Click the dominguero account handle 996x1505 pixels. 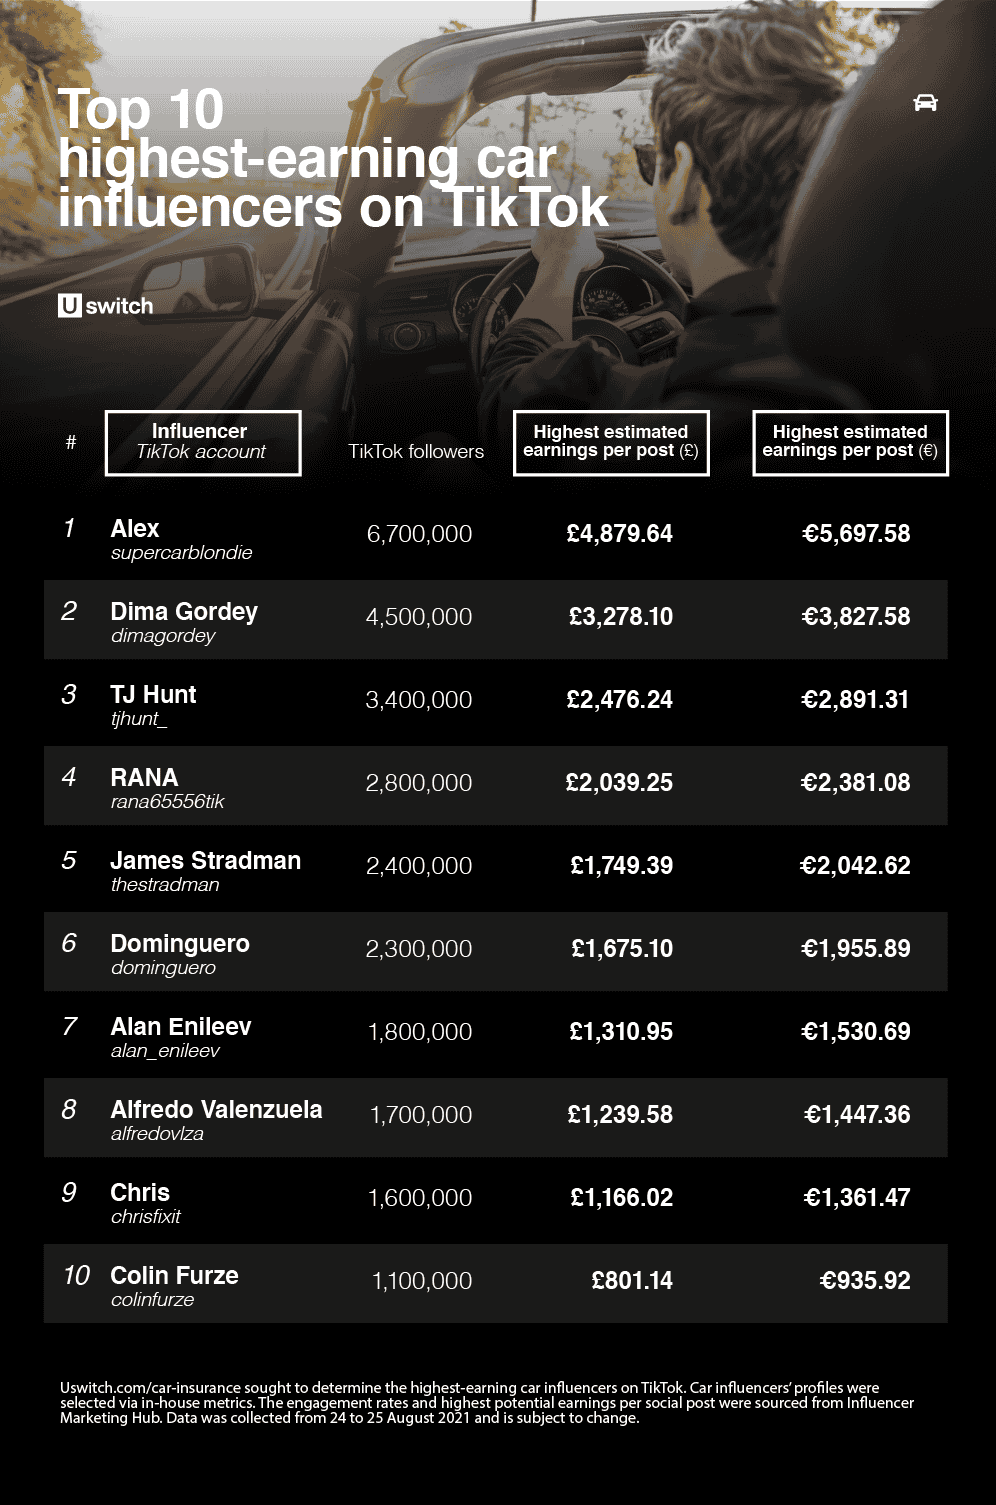[x=163, y=968]
